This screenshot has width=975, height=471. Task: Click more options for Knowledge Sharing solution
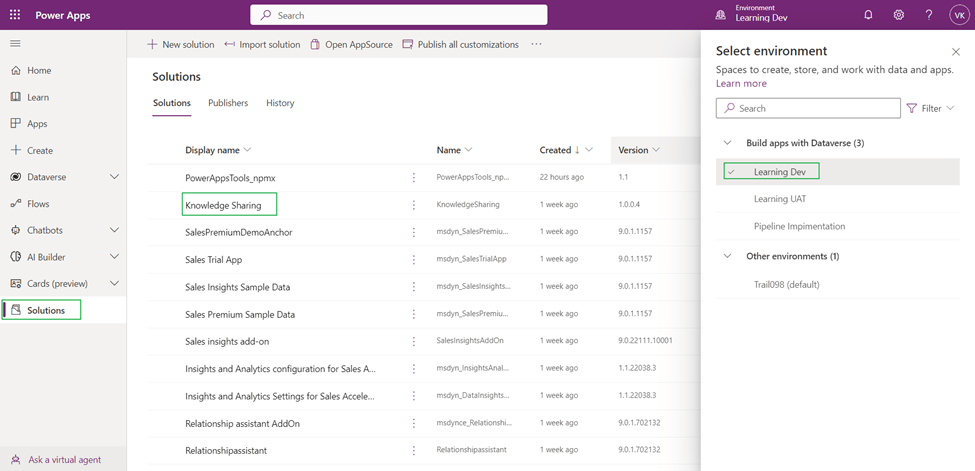point(414,205)
